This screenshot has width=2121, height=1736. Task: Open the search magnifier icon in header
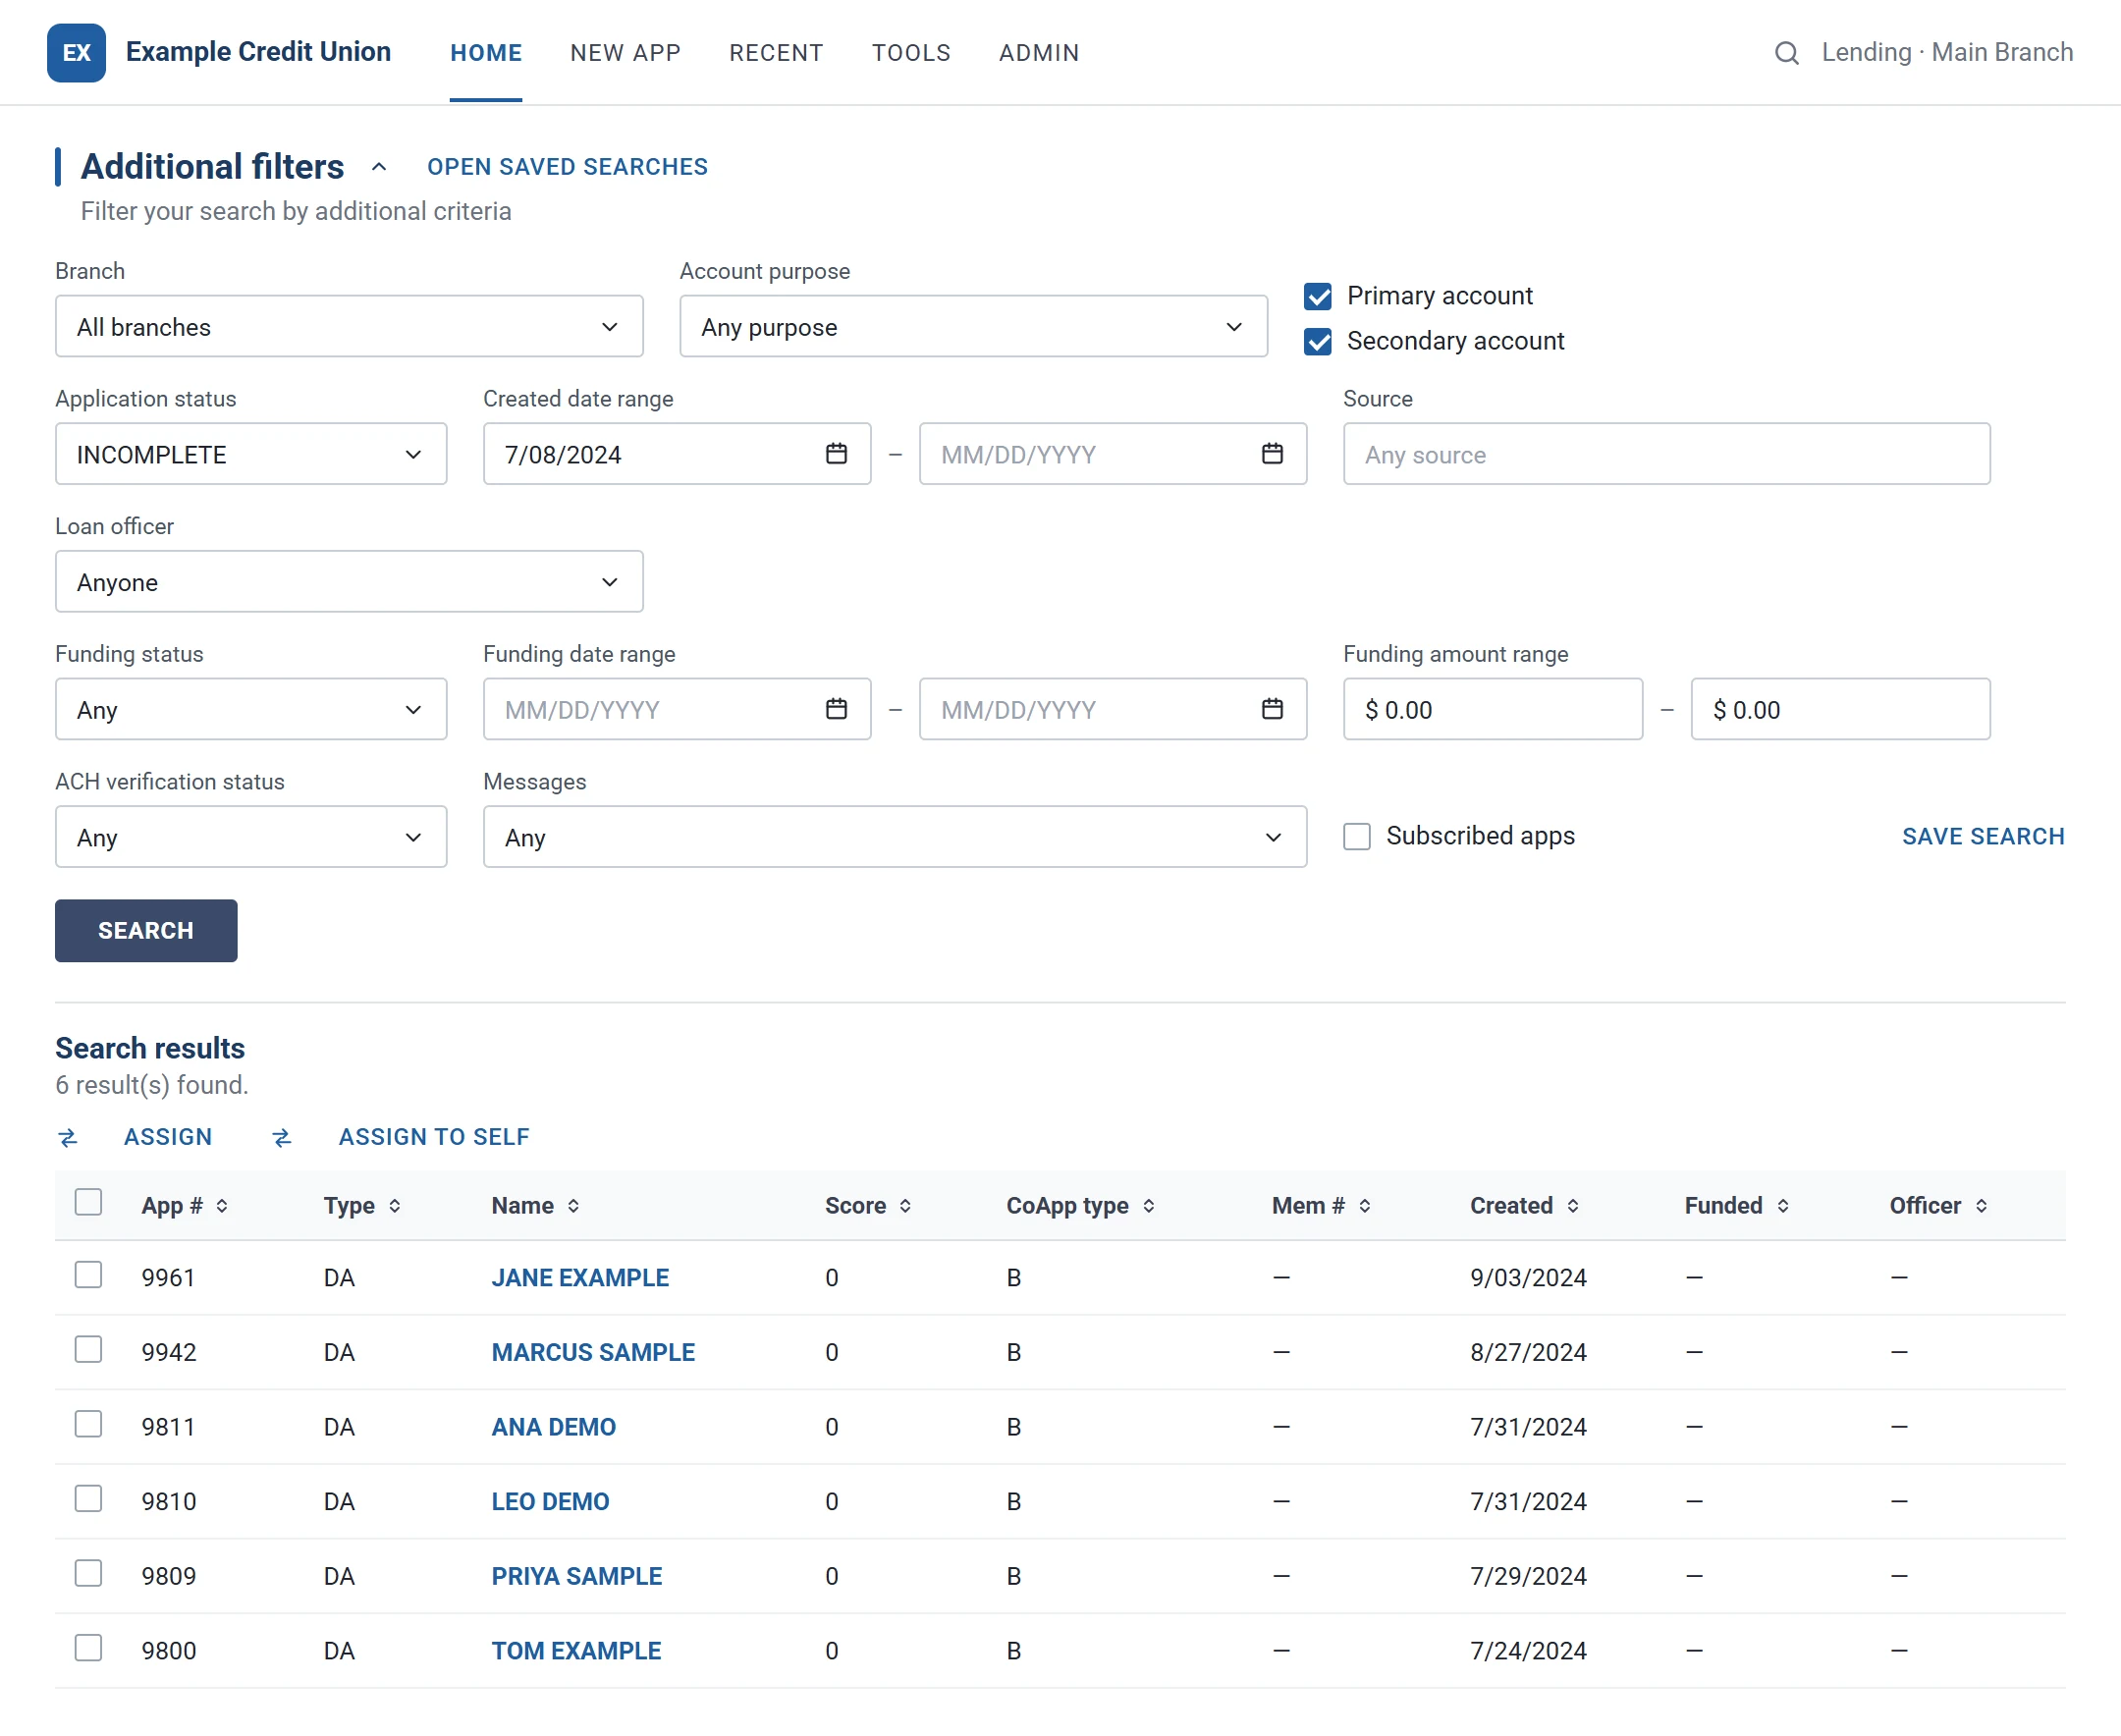pos(1786,53)
